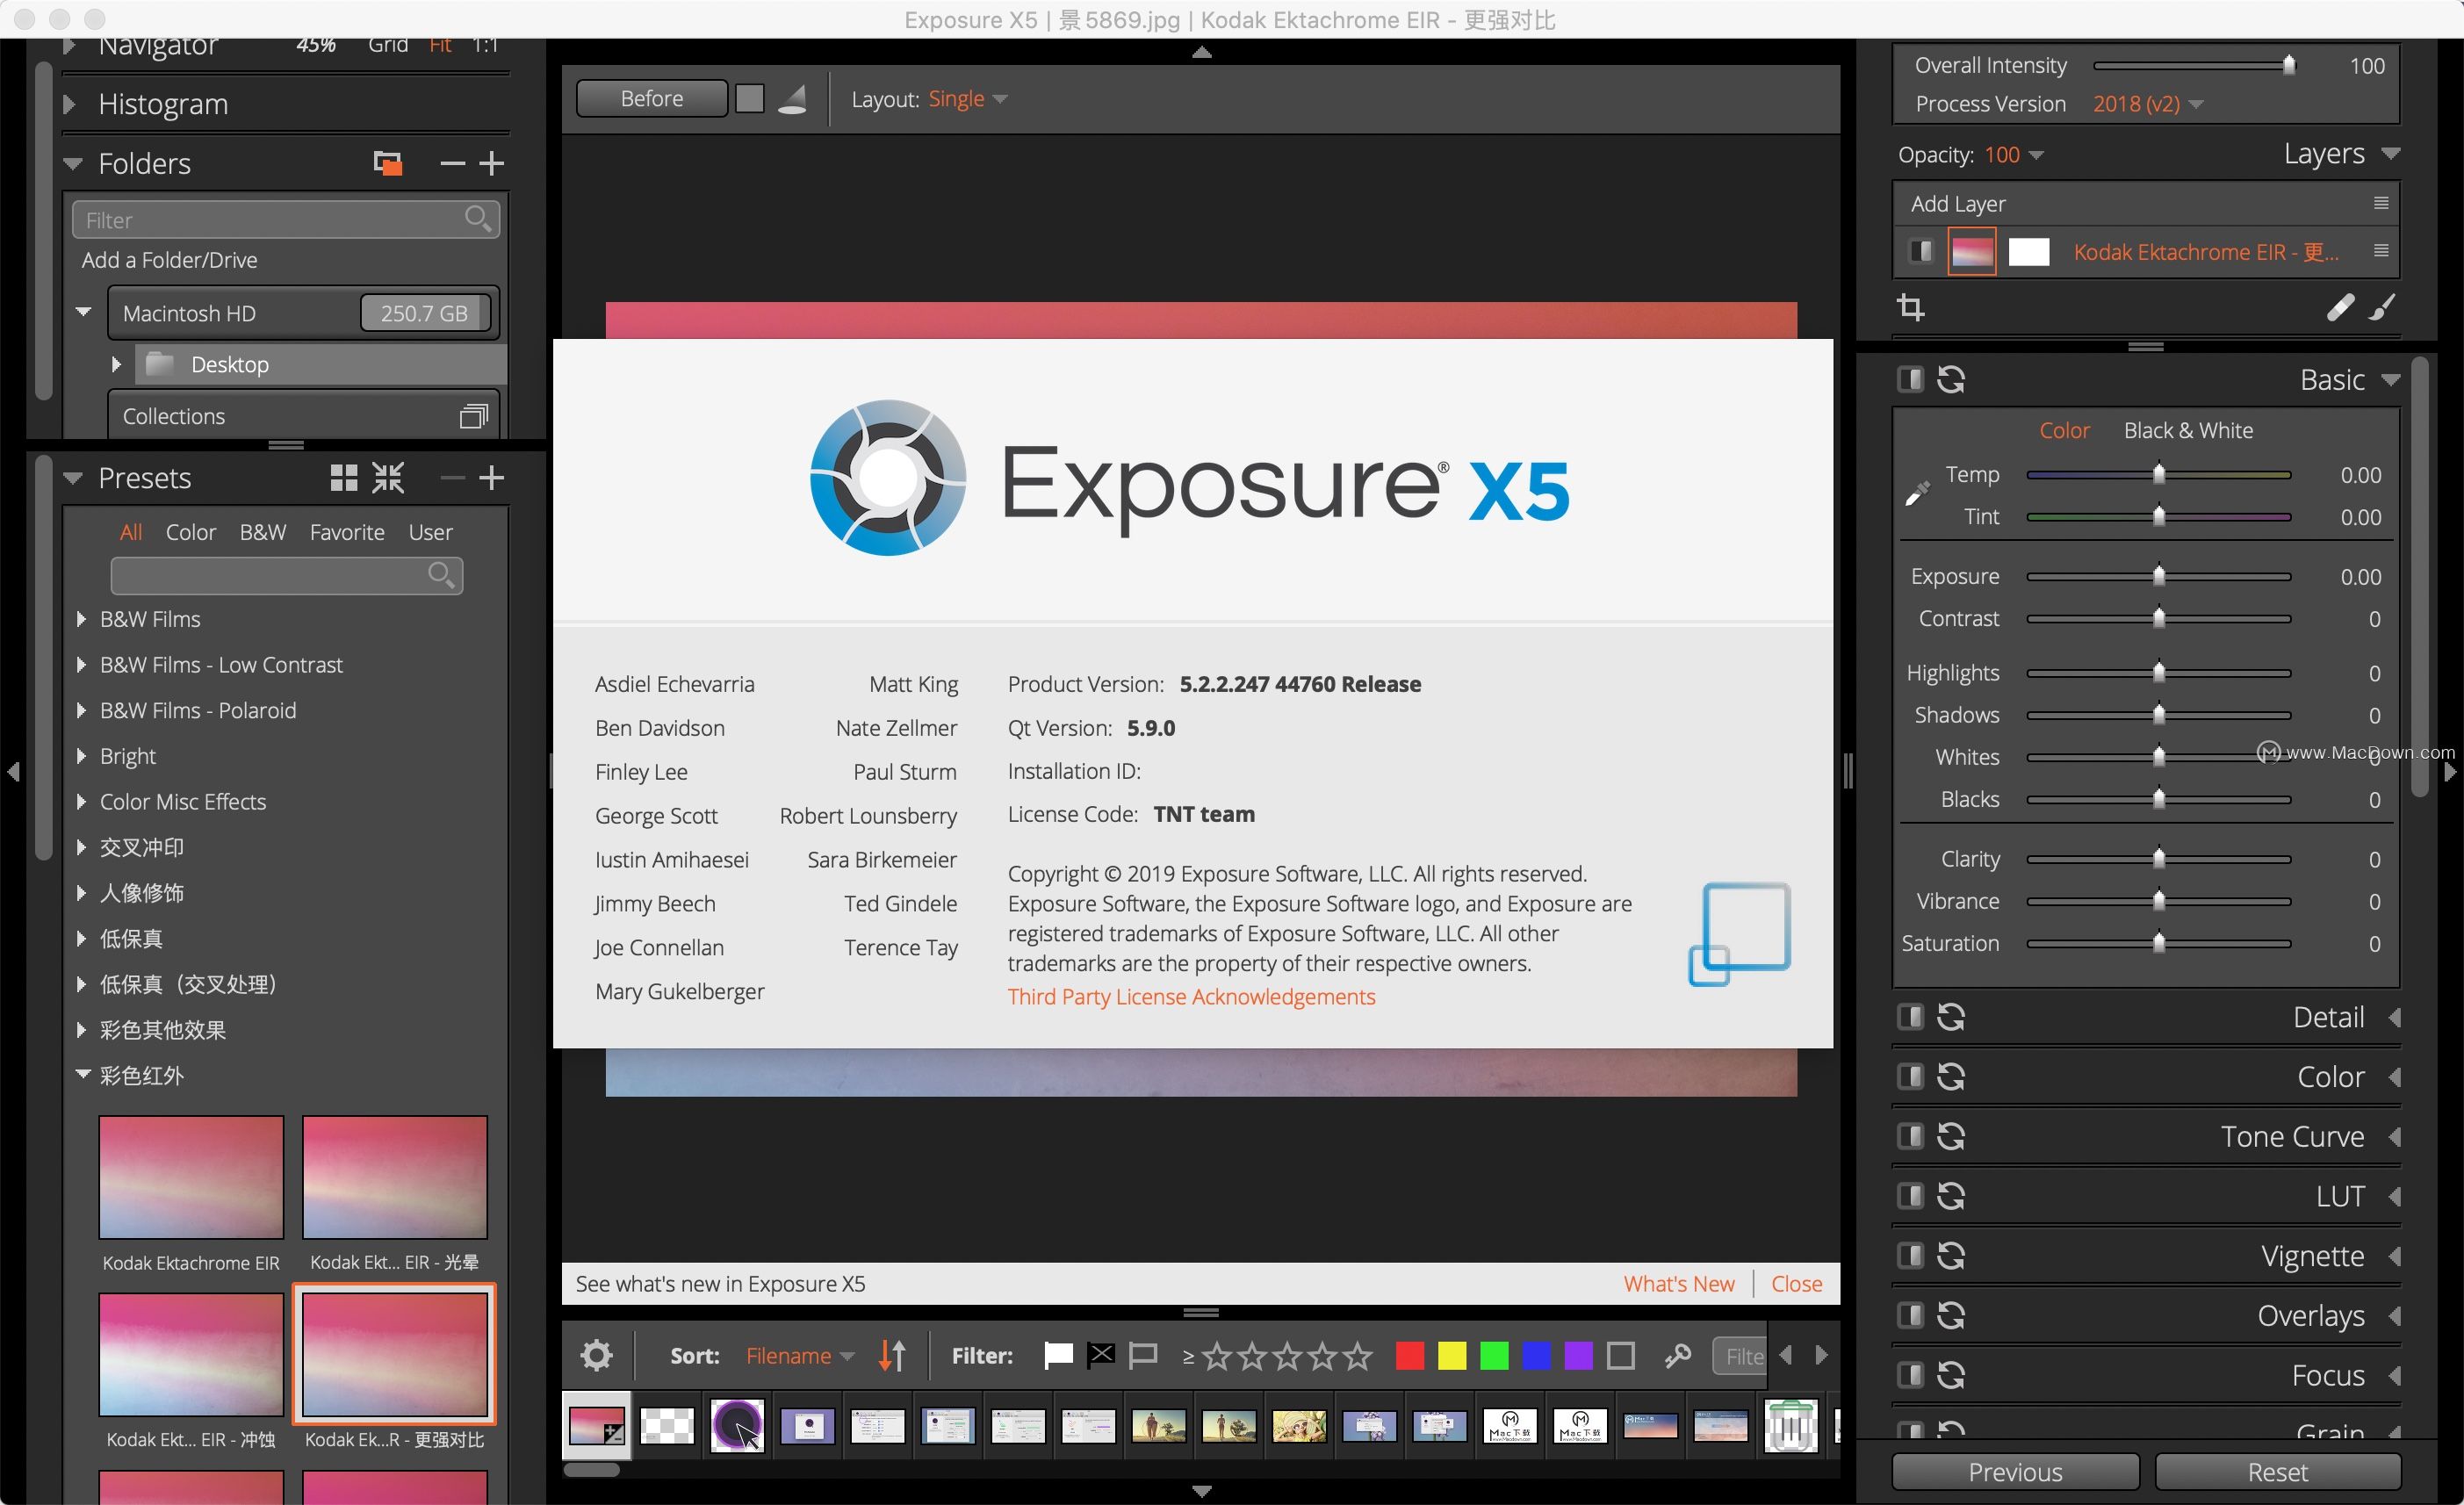Open the Sort Filename dropdown

(x=800, y=1356)
